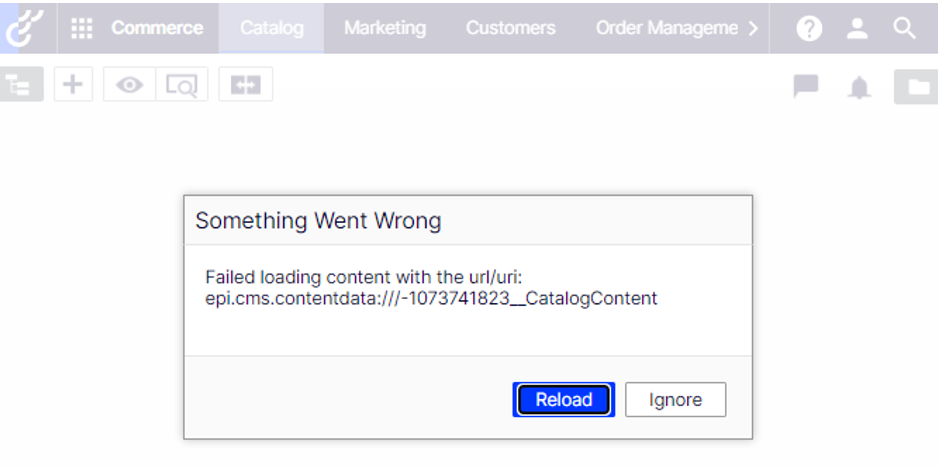The image size is (938, 468).
Task: Open the application switcher grid
Action: point(82,28)
